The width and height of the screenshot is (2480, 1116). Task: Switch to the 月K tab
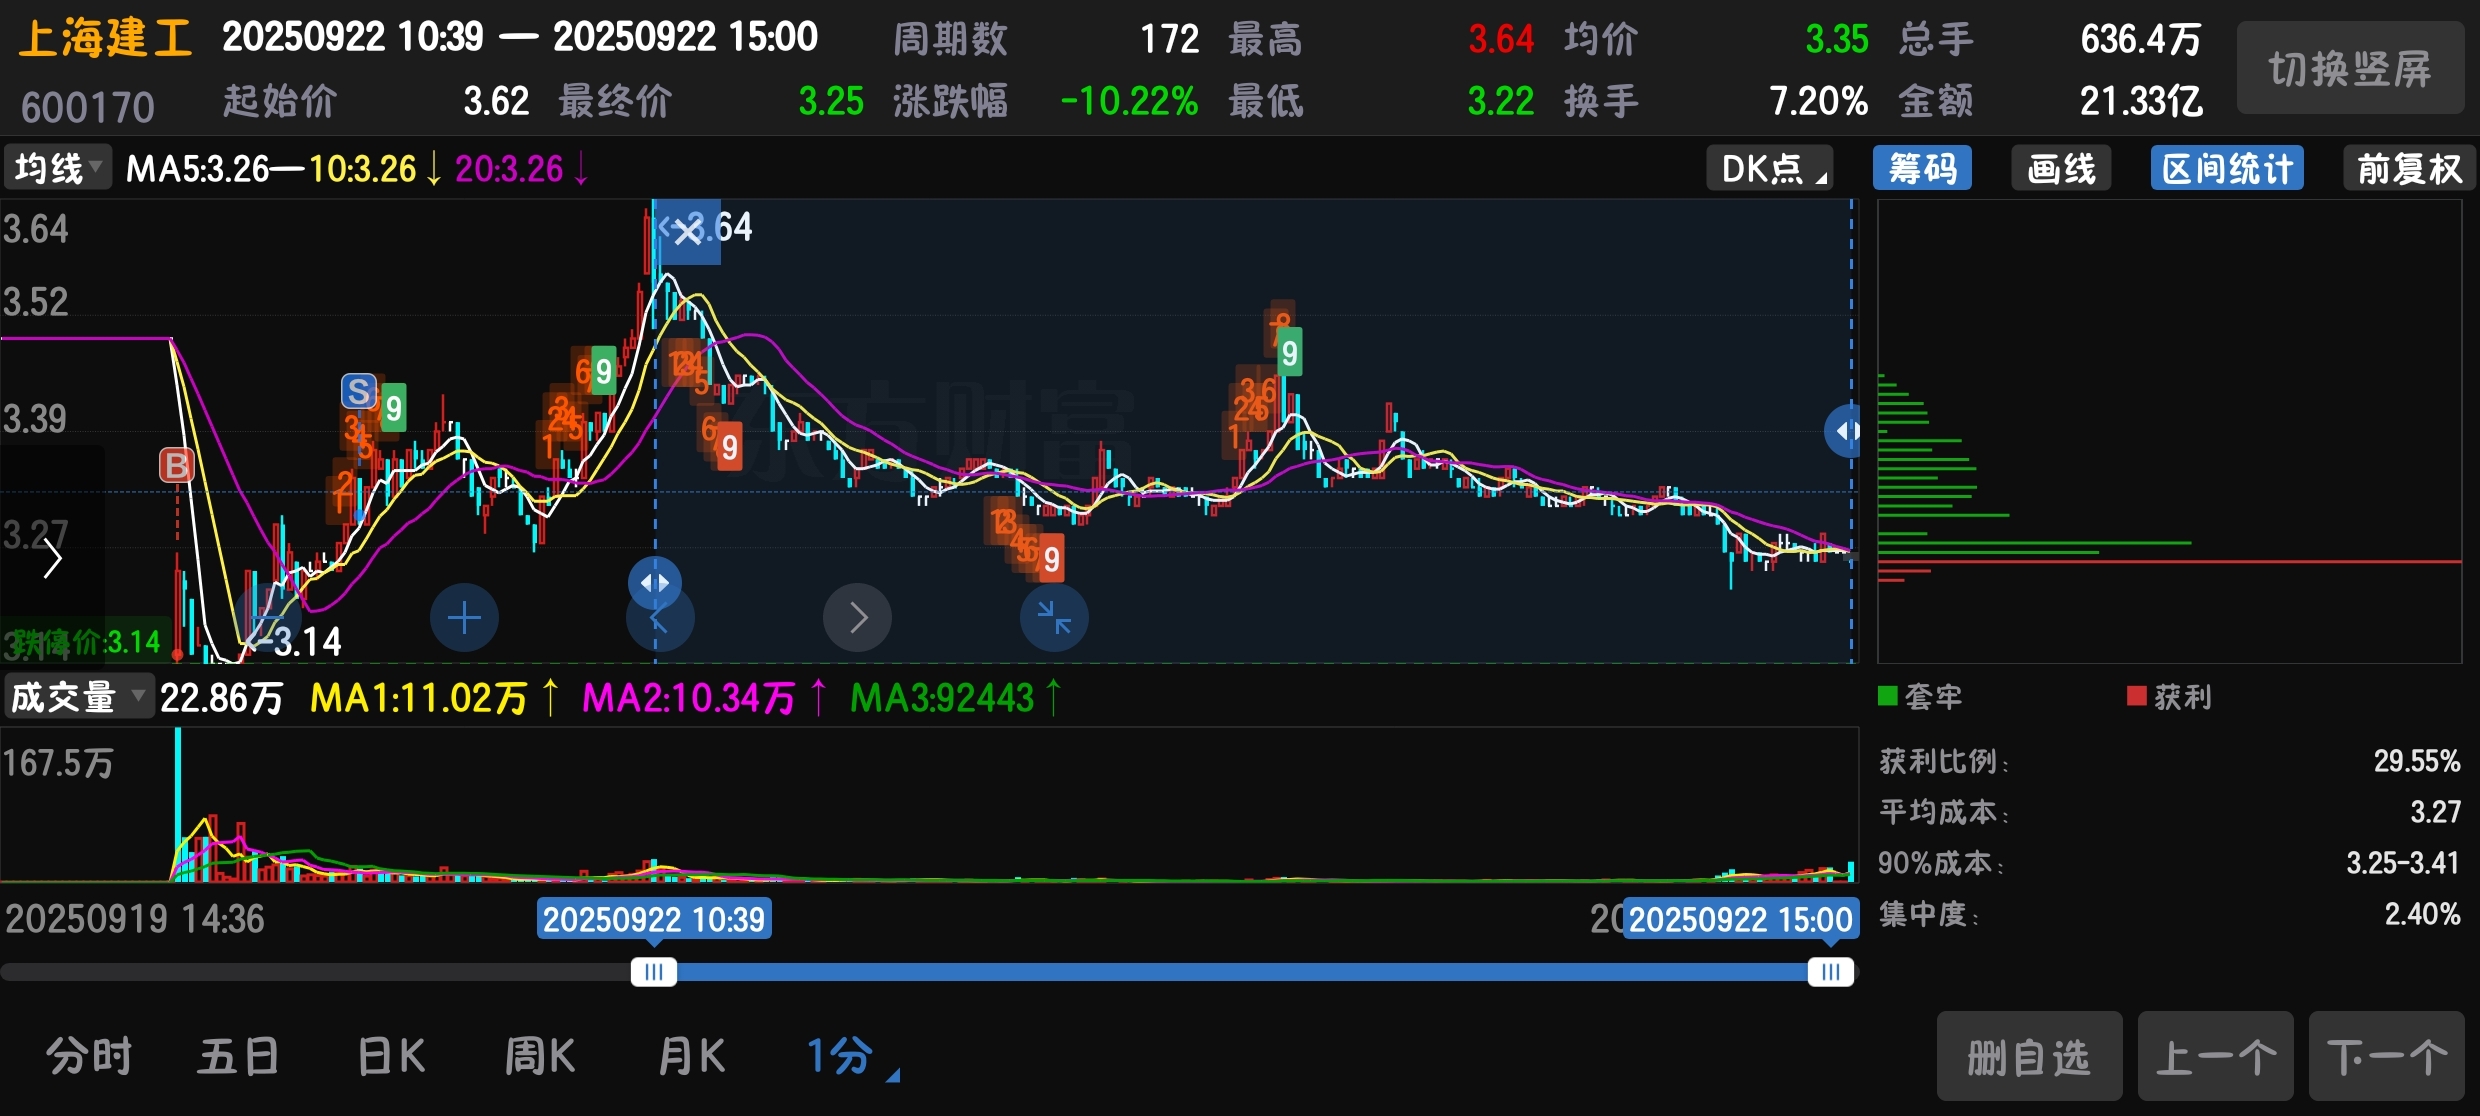[x=691, y=1056]
